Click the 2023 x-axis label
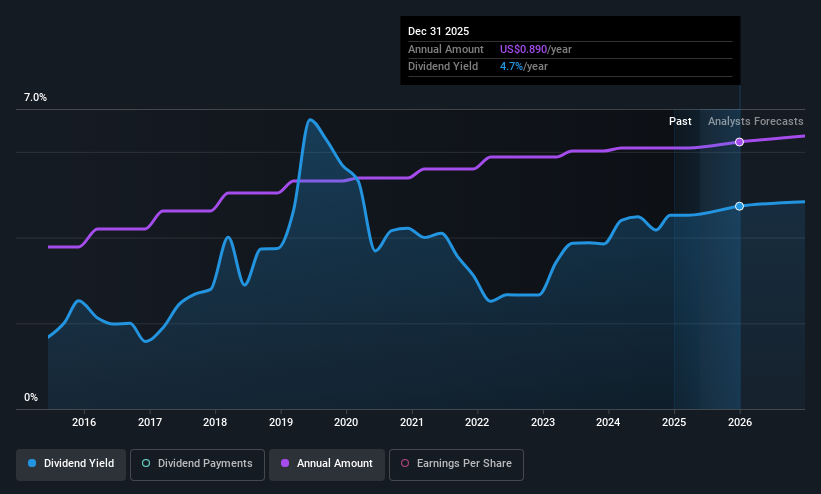Screen dimensions: 821x494 tap(543, 422)
